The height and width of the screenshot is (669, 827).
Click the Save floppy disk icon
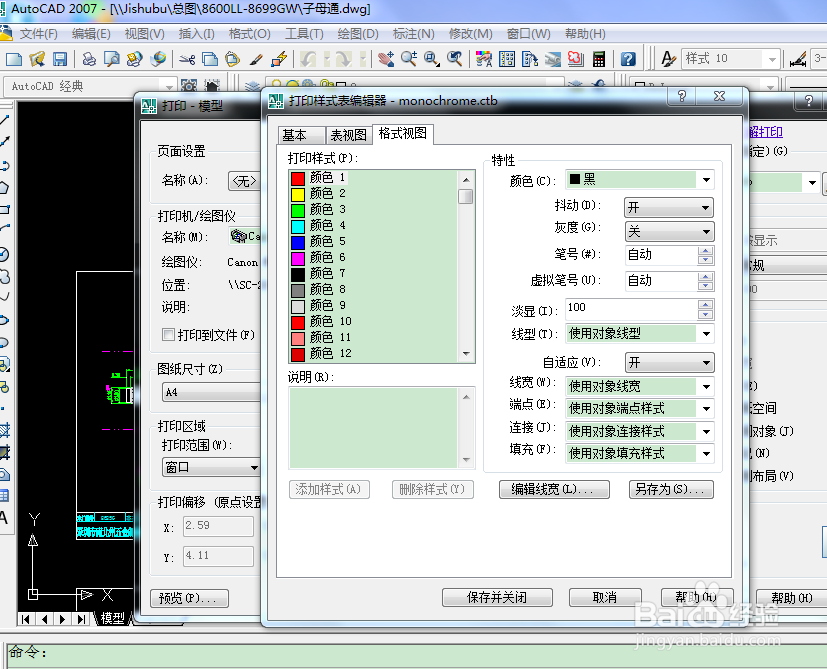click(60, 59)
